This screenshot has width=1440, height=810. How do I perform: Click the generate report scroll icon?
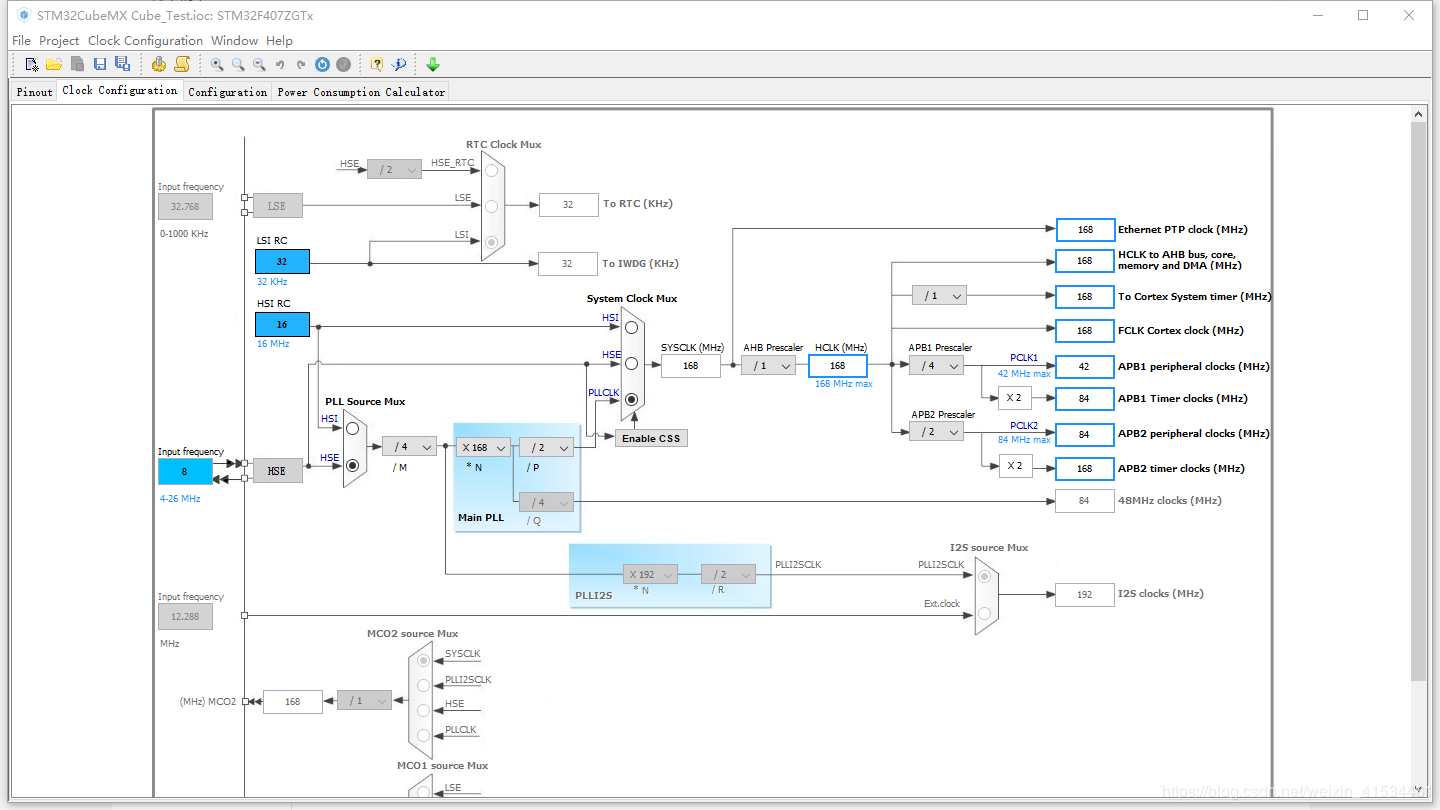[182, 64]
